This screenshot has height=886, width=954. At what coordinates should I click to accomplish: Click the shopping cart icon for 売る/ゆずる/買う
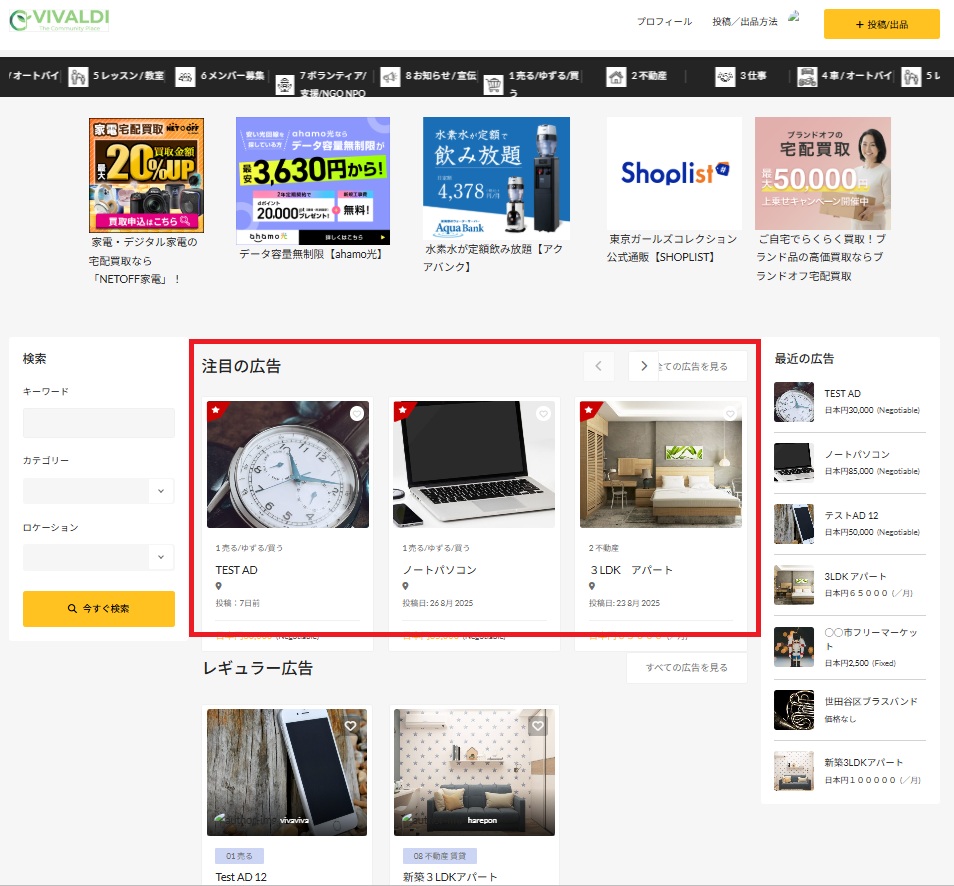pyautogui.click(x=493, y=84)
